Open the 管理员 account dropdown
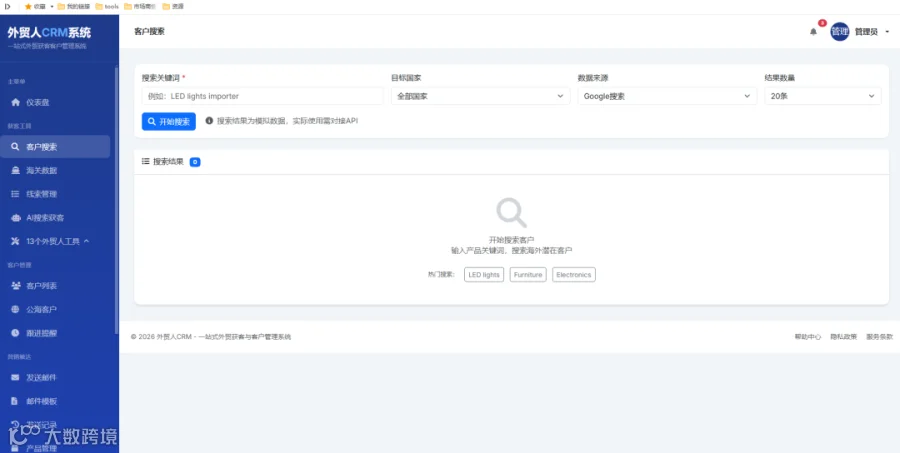Screen dimensions: 900x453 pos(871,32)
